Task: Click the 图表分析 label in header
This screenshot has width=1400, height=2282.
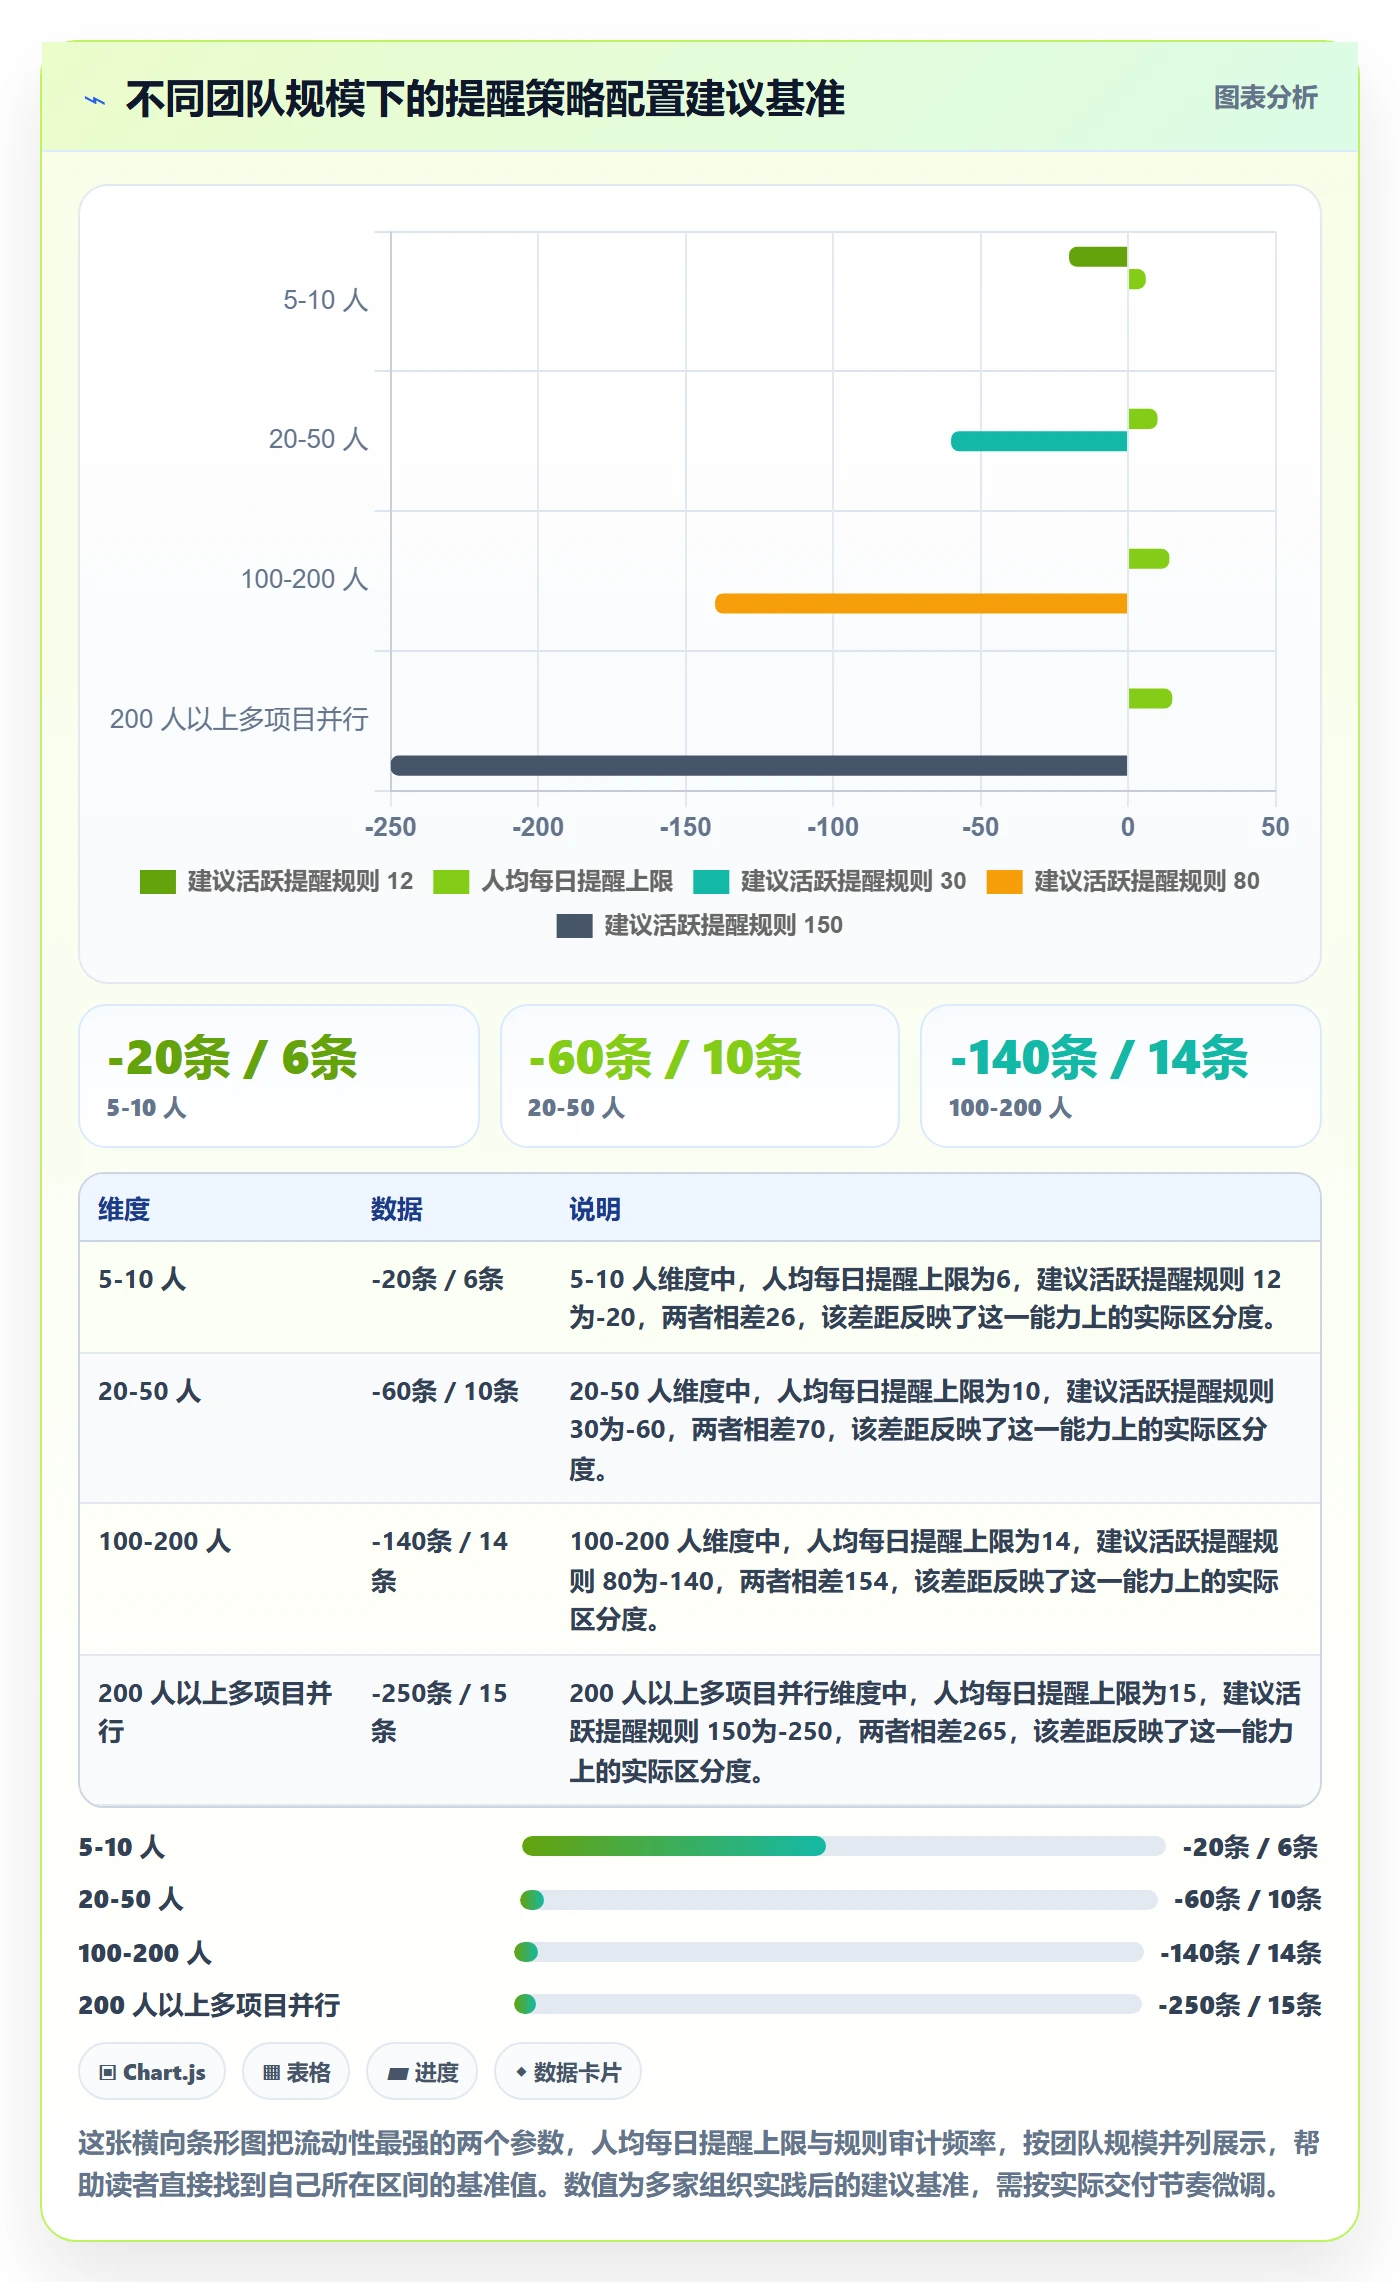Action: (1265, 98)
